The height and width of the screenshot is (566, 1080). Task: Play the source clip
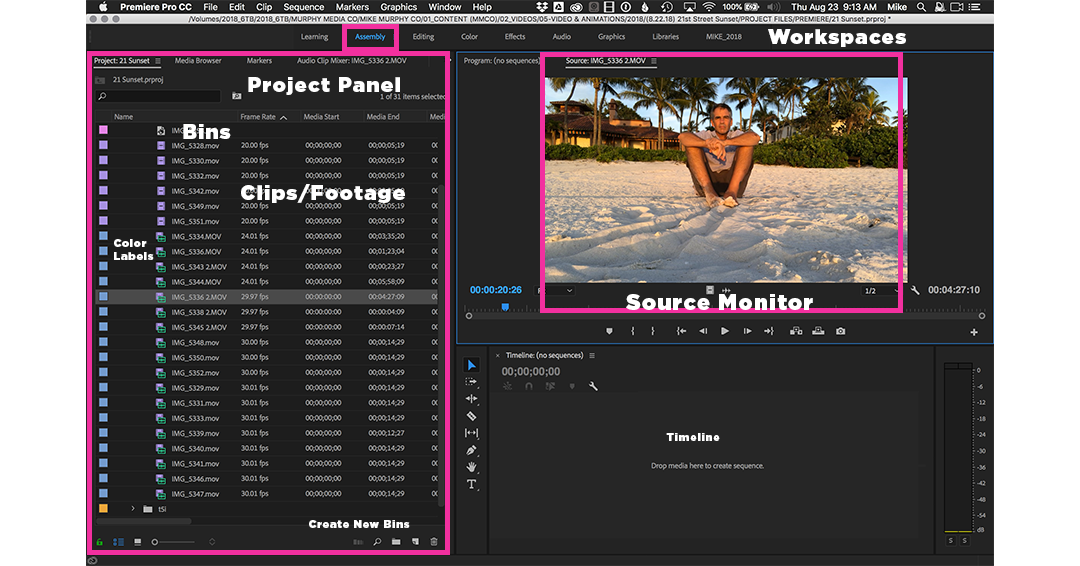click(x=725, y=331)
